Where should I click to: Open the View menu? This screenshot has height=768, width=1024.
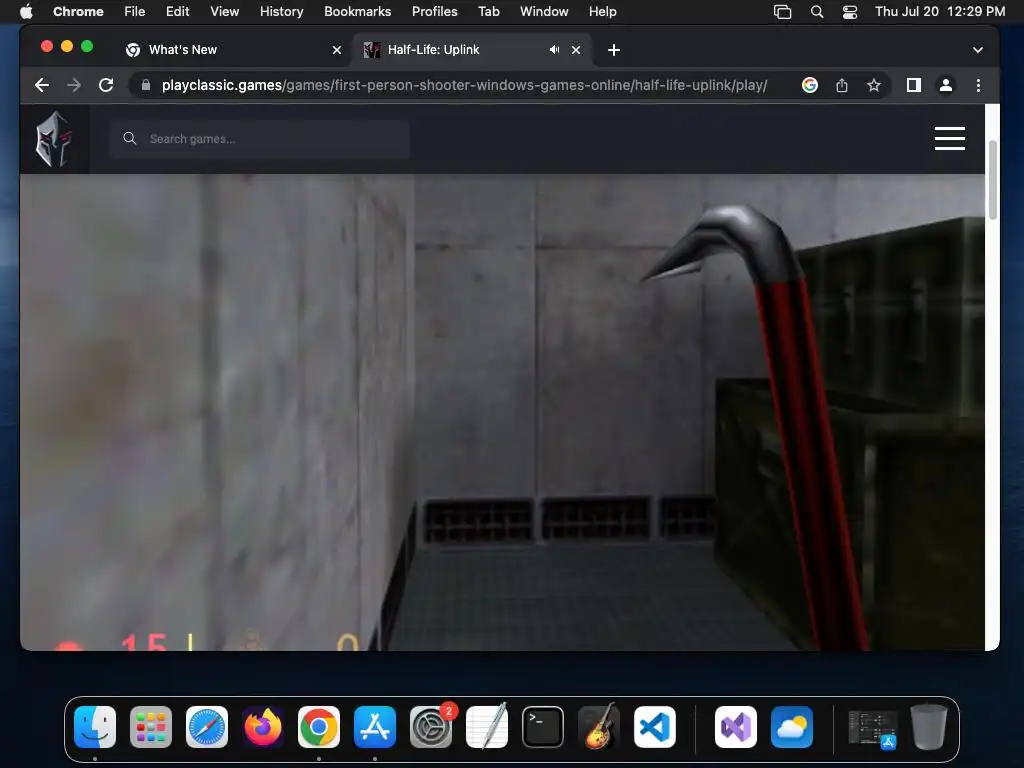click(224, 11)
